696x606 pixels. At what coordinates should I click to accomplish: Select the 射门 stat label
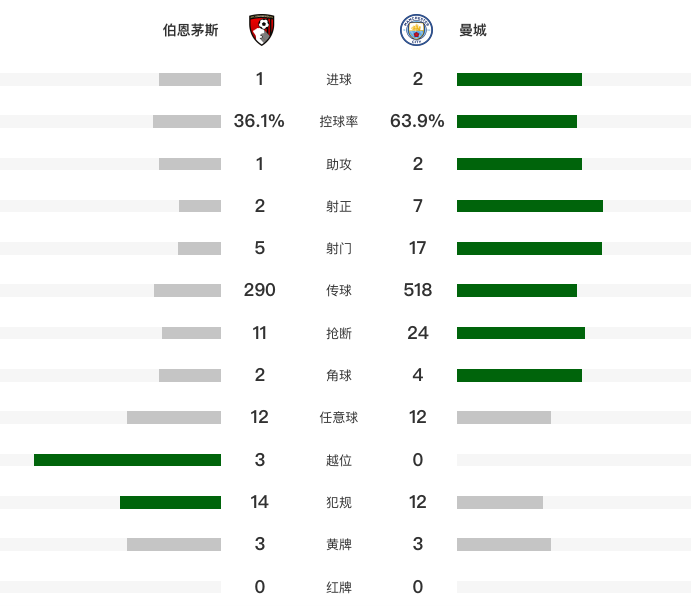339,248
